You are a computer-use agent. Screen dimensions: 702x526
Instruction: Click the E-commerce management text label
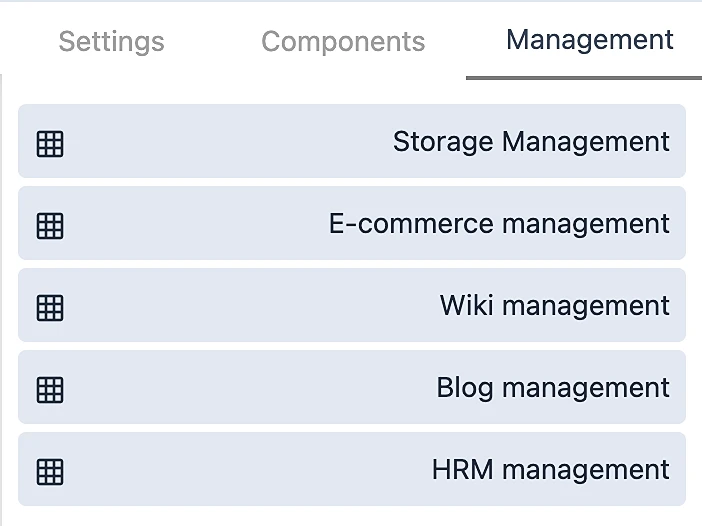(x=499, y=224)
